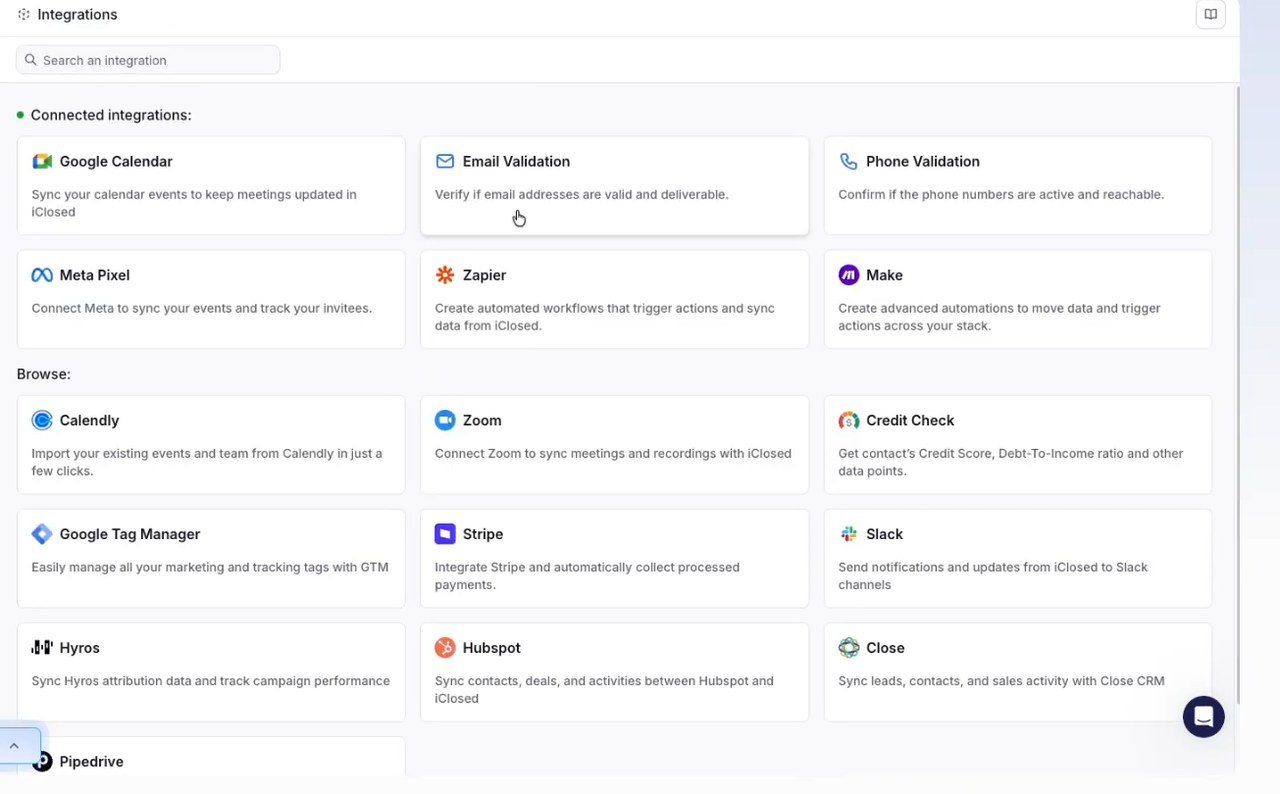This screenshot has width=1280, height=794.
Task: Click the Hubspot logo icon
Action: click(x=445, y=648)
